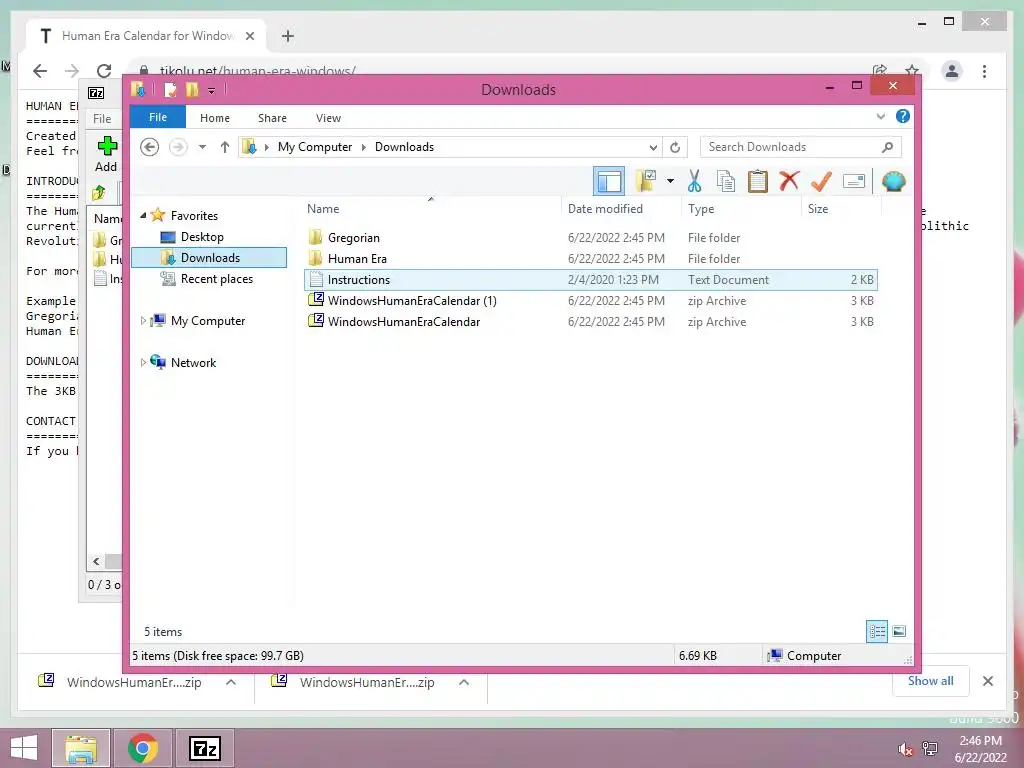Click My Computer in address breadcrumb
1024x768 pixels.
tap(315, 147)
